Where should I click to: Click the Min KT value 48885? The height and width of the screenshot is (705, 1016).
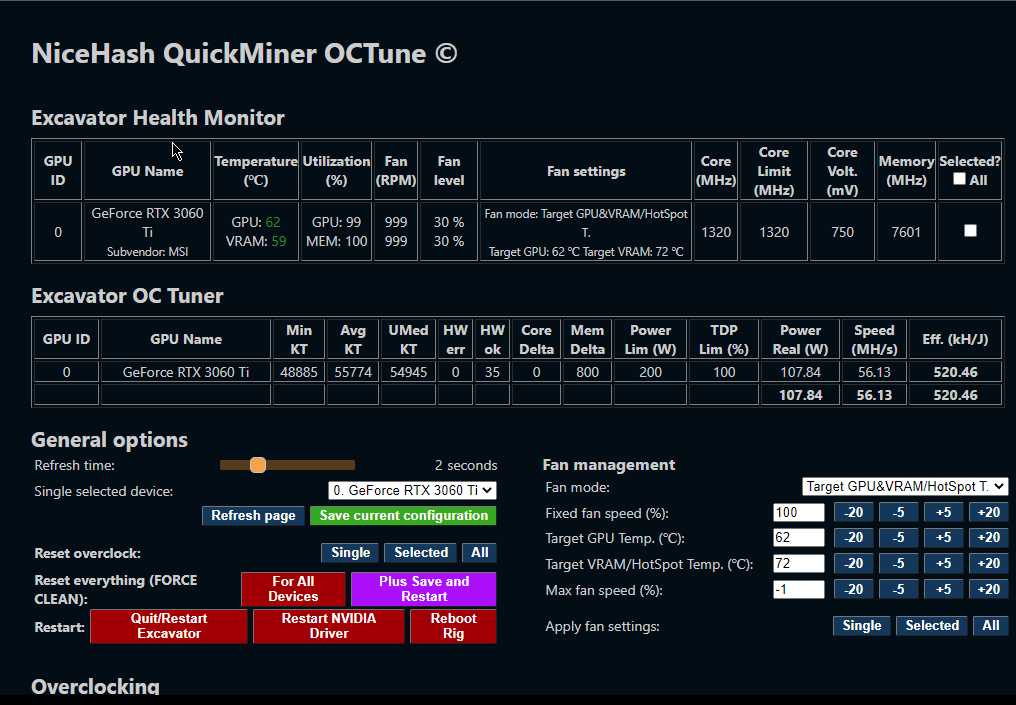(x=299, y=372)
